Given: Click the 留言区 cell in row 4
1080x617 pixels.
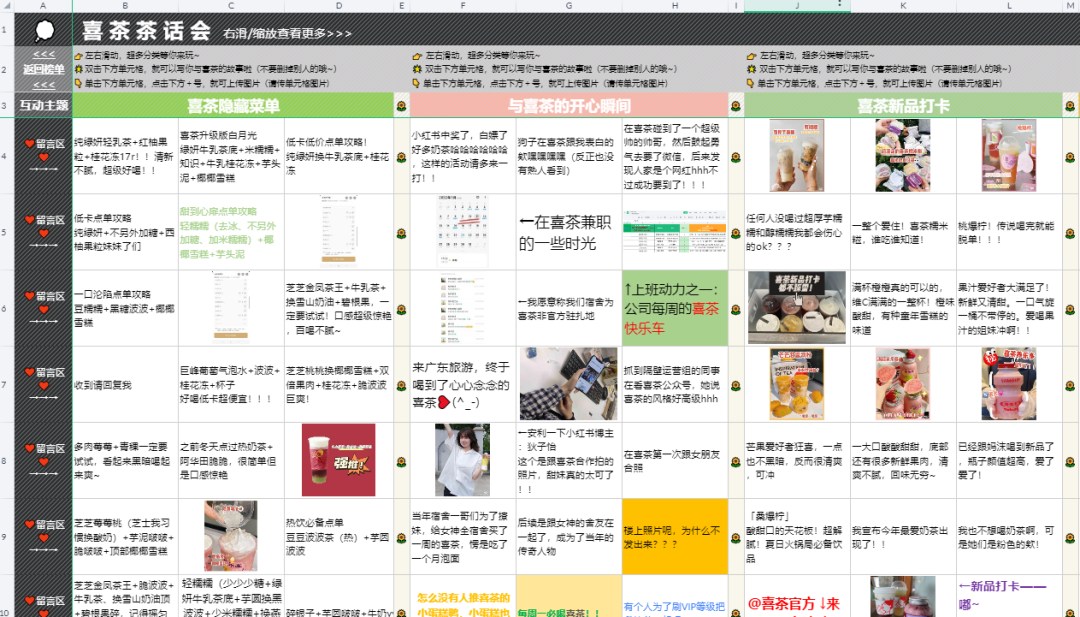Looking at the screenshot, I should pos(43,156).
